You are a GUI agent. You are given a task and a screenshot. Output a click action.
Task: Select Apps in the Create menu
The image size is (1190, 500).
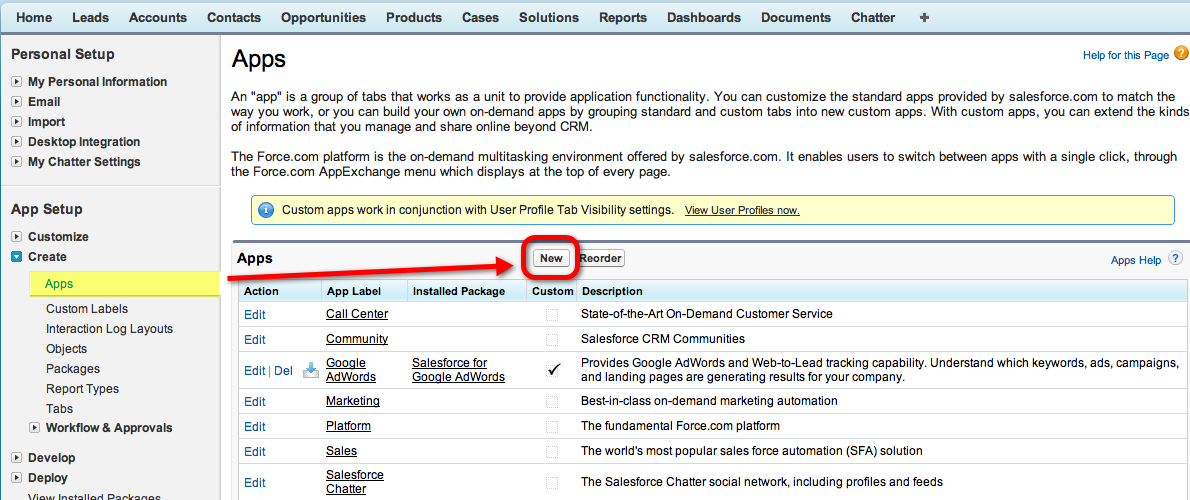(x=59, y=284)
